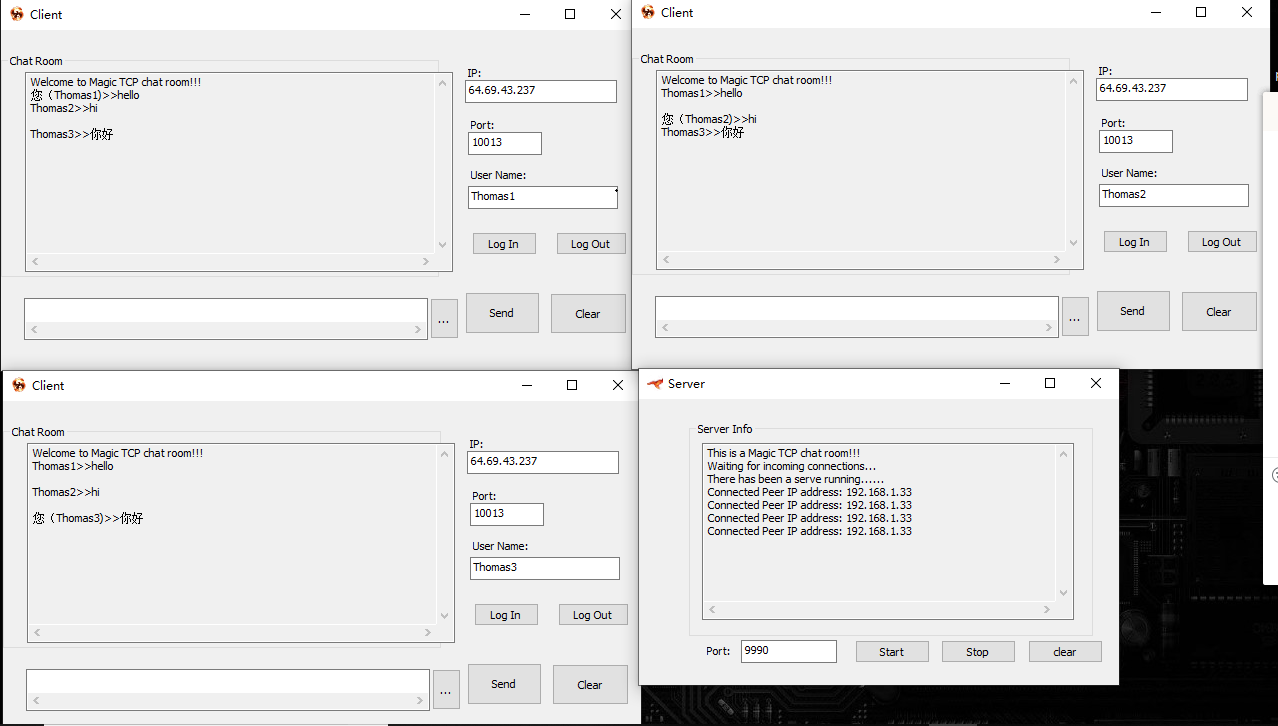Image resolution: width=1278 pixels, height=726 pixels.
Task: Click chat scroll-down arrow in Thomas2 client
Action: pyautogui.click(x=1074, y=243)
